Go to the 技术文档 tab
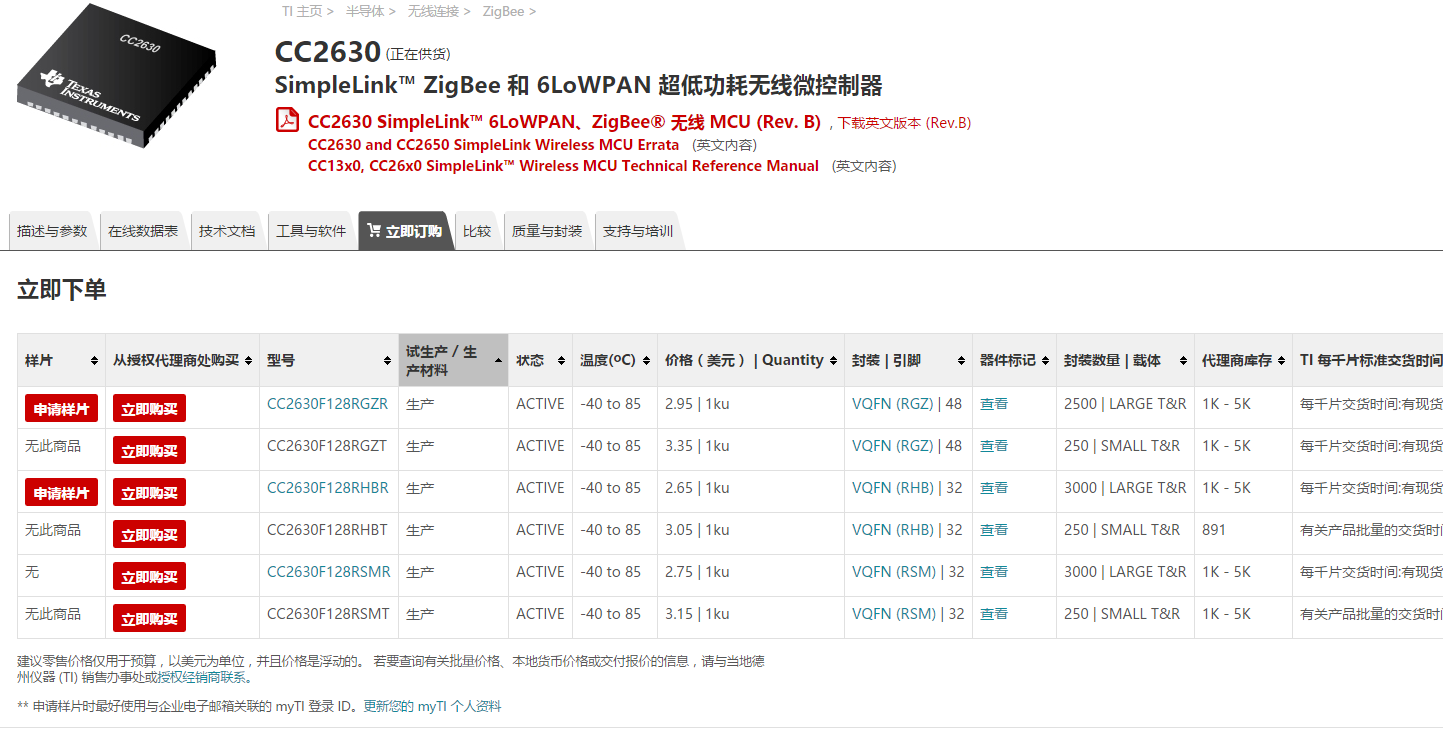The height and width of the screenshot is (731, 1443). [227, 231]
